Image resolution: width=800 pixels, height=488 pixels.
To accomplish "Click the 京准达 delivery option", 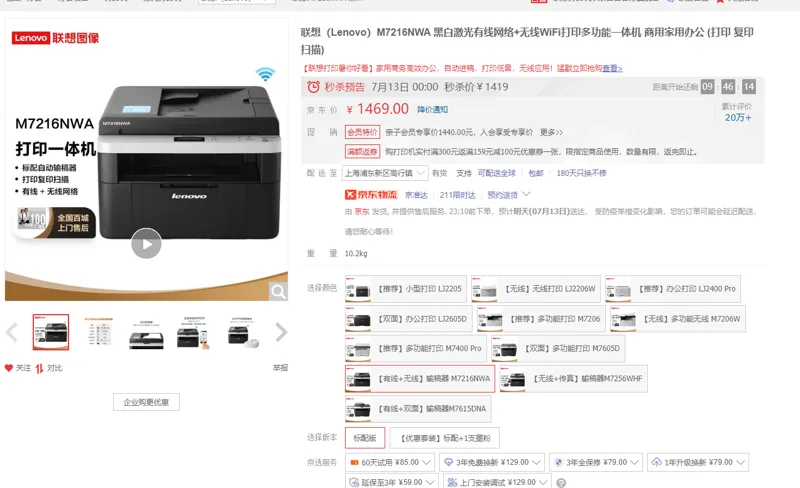I will coord(416,195).
